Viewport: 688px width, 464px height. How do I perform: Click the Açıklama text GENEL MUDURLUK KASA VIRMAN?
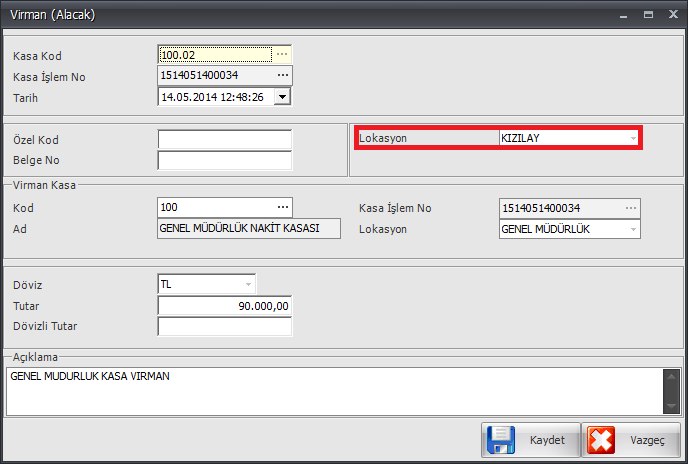[x=90, y=376]
